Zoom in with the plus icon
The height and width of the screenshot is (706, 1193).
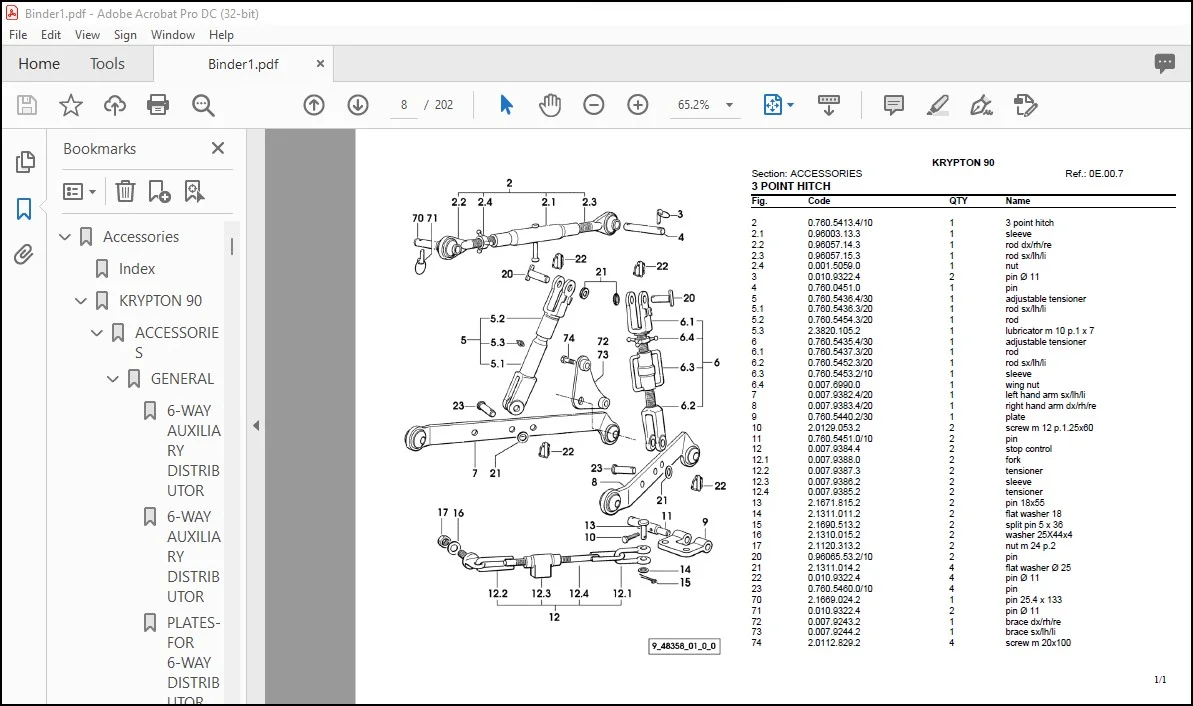(x=638, y=105)
